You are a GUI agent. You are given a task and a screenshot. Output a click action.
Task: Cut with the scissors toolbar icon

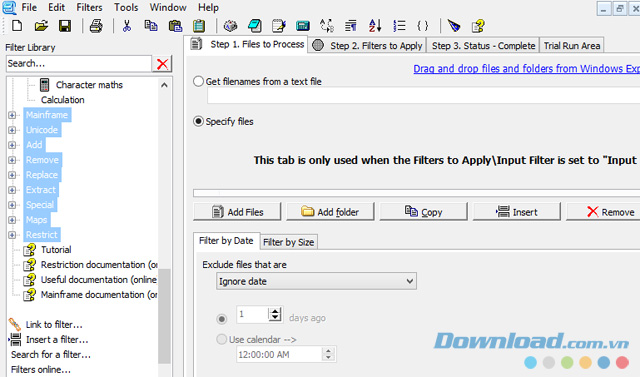click(x=127, y=26)
